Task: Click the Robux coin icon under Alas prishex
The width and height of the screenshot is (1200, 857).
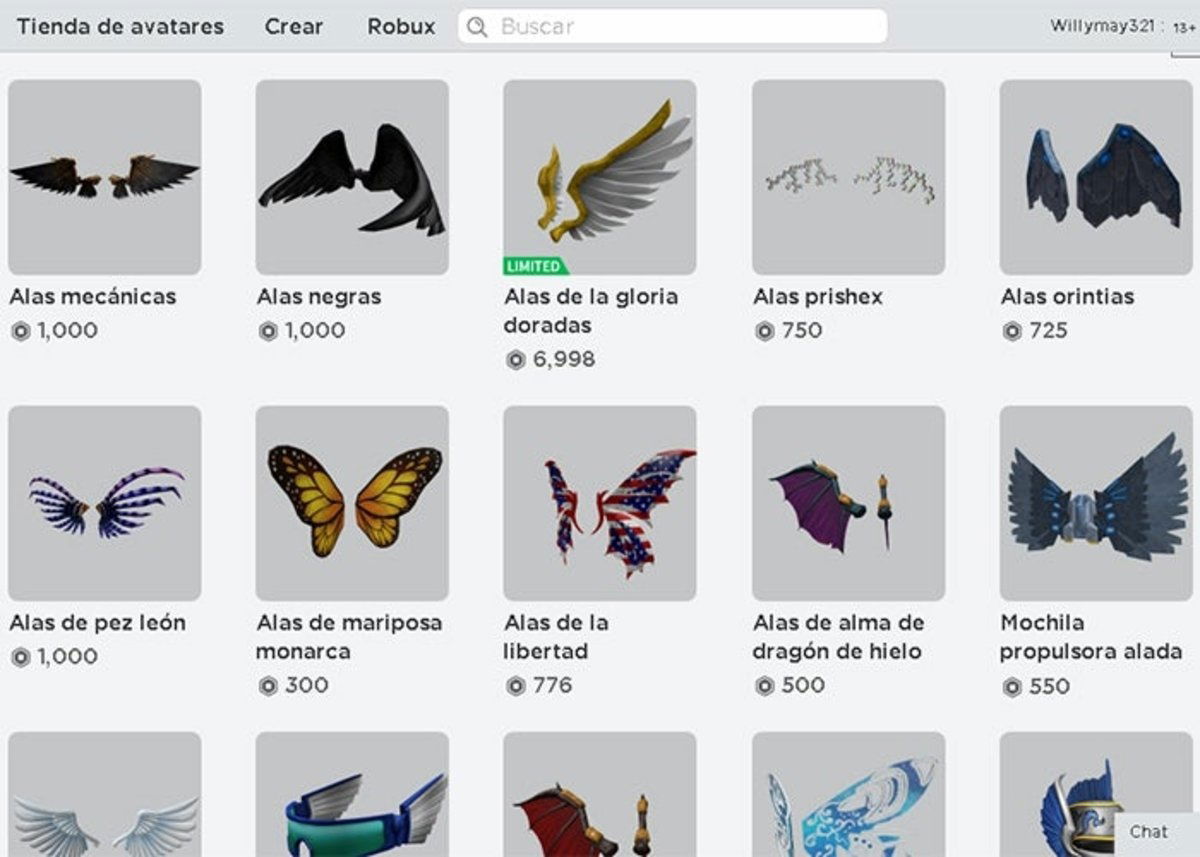Action: click(763, 330)
